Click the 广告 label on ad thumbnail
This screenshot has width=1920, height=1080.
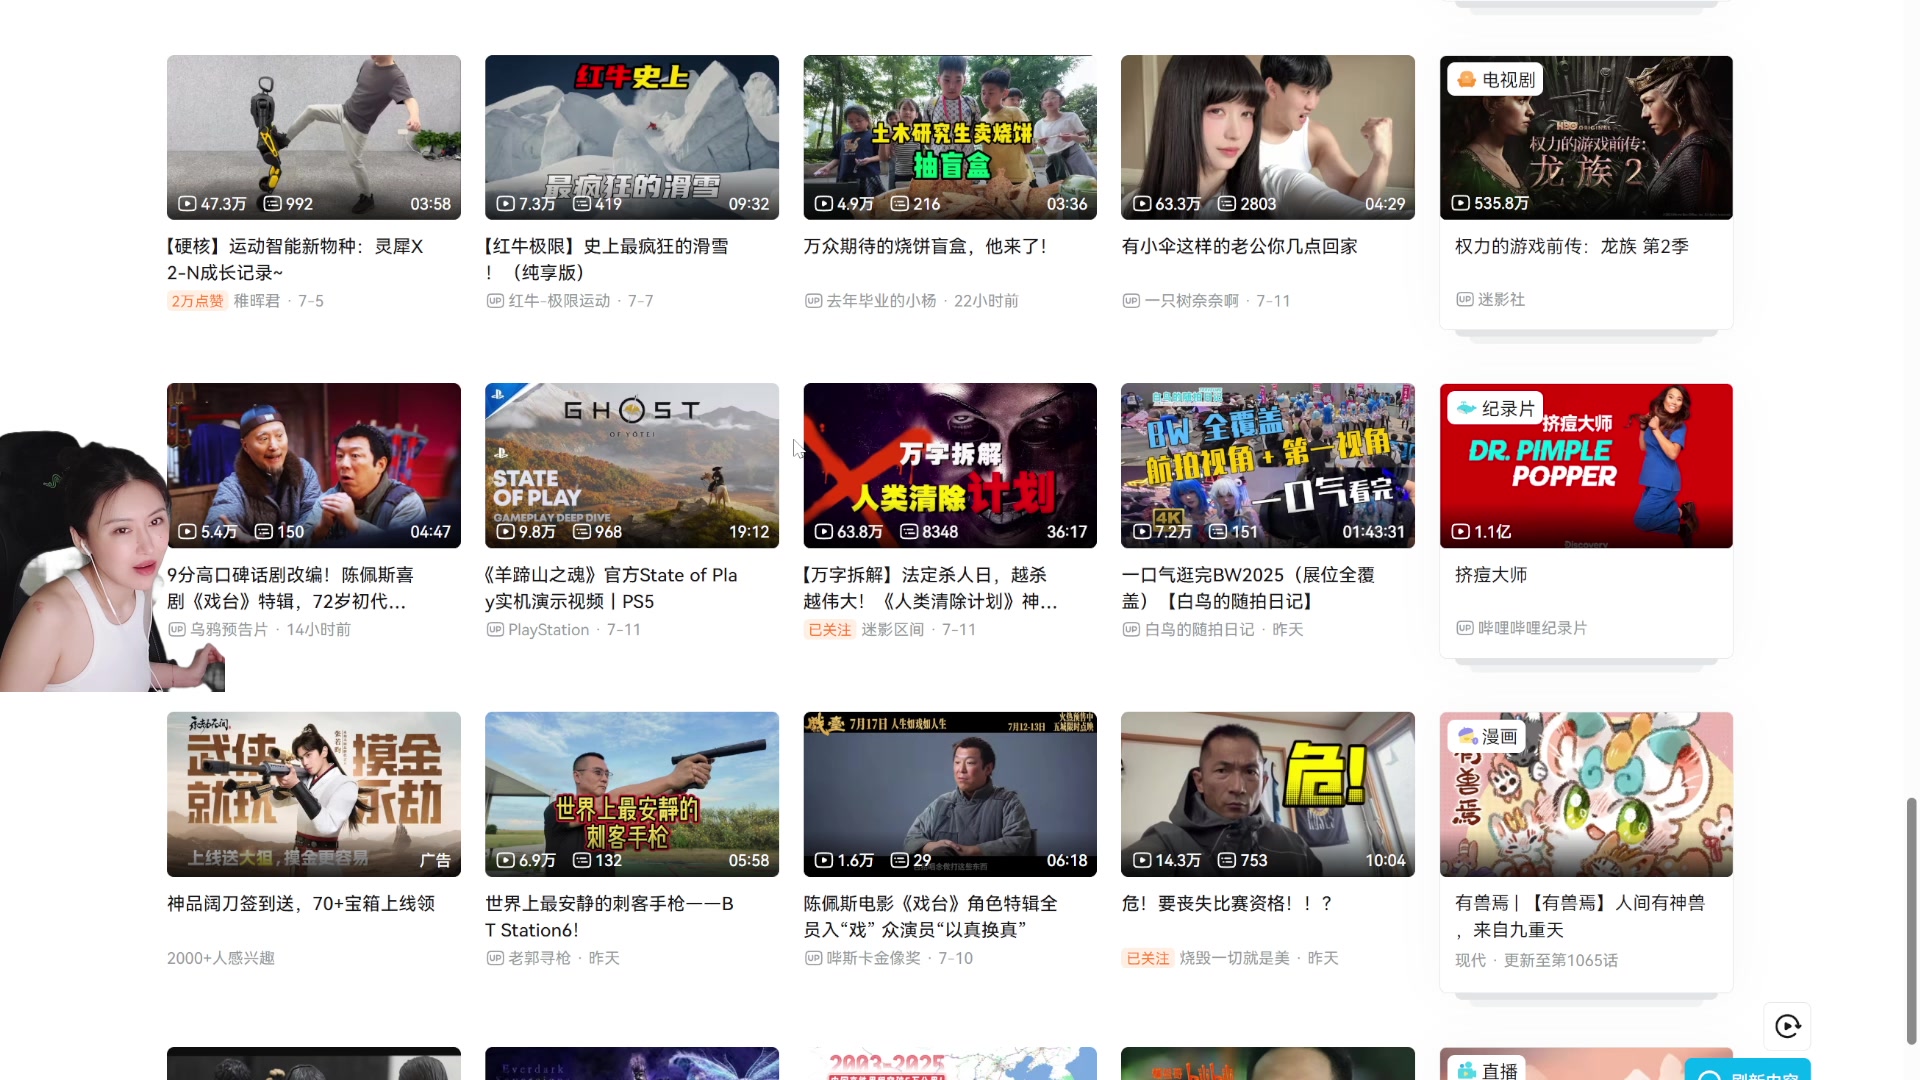(435, 860)
